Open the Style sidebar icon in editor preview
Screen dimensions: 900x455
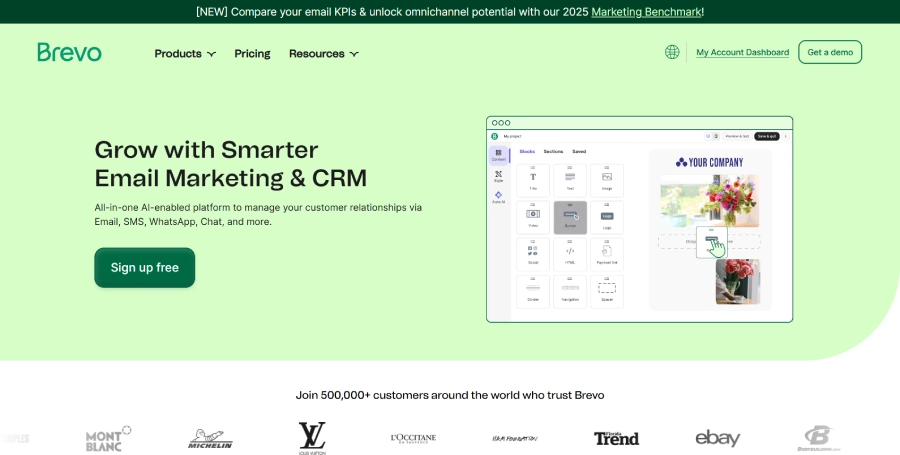pos(498,176)
